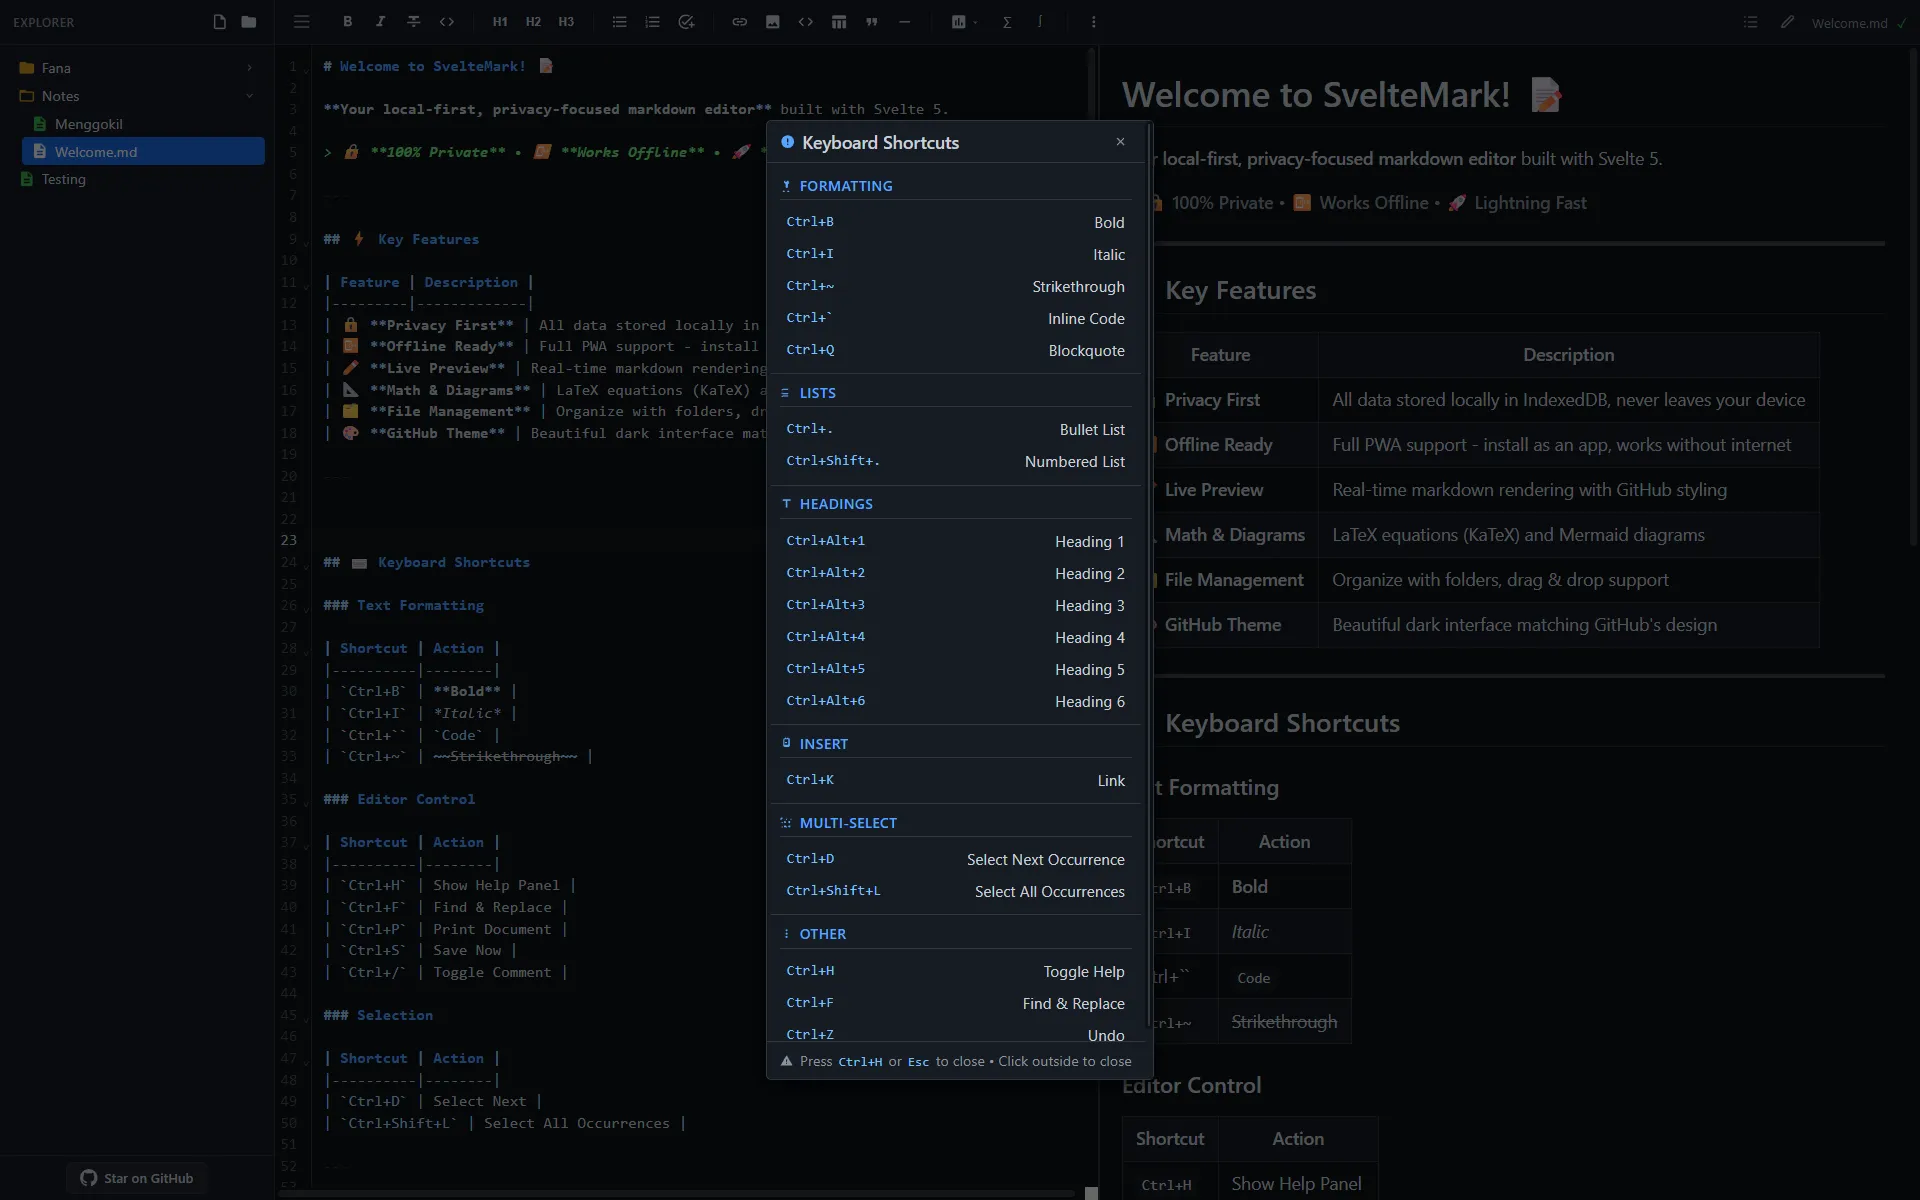
Task: Insert a blockquote from the toolbar
Action: coord(872,22)
